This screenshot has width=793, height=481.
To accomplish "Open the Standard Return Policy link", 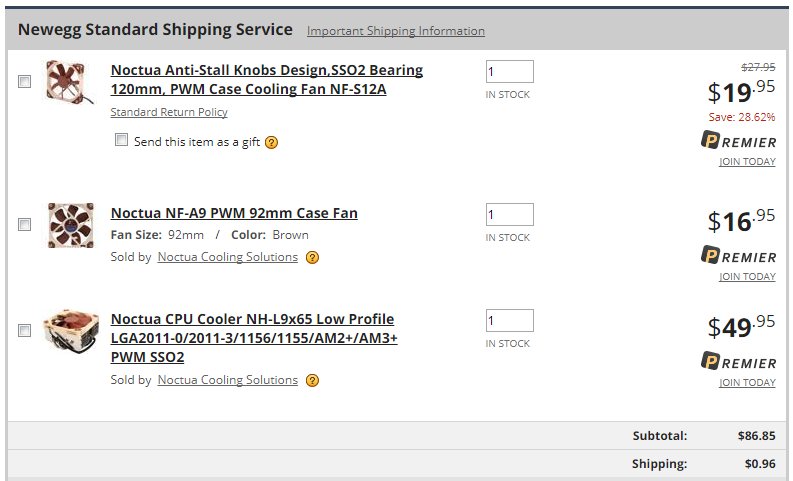I will [169, 112].
